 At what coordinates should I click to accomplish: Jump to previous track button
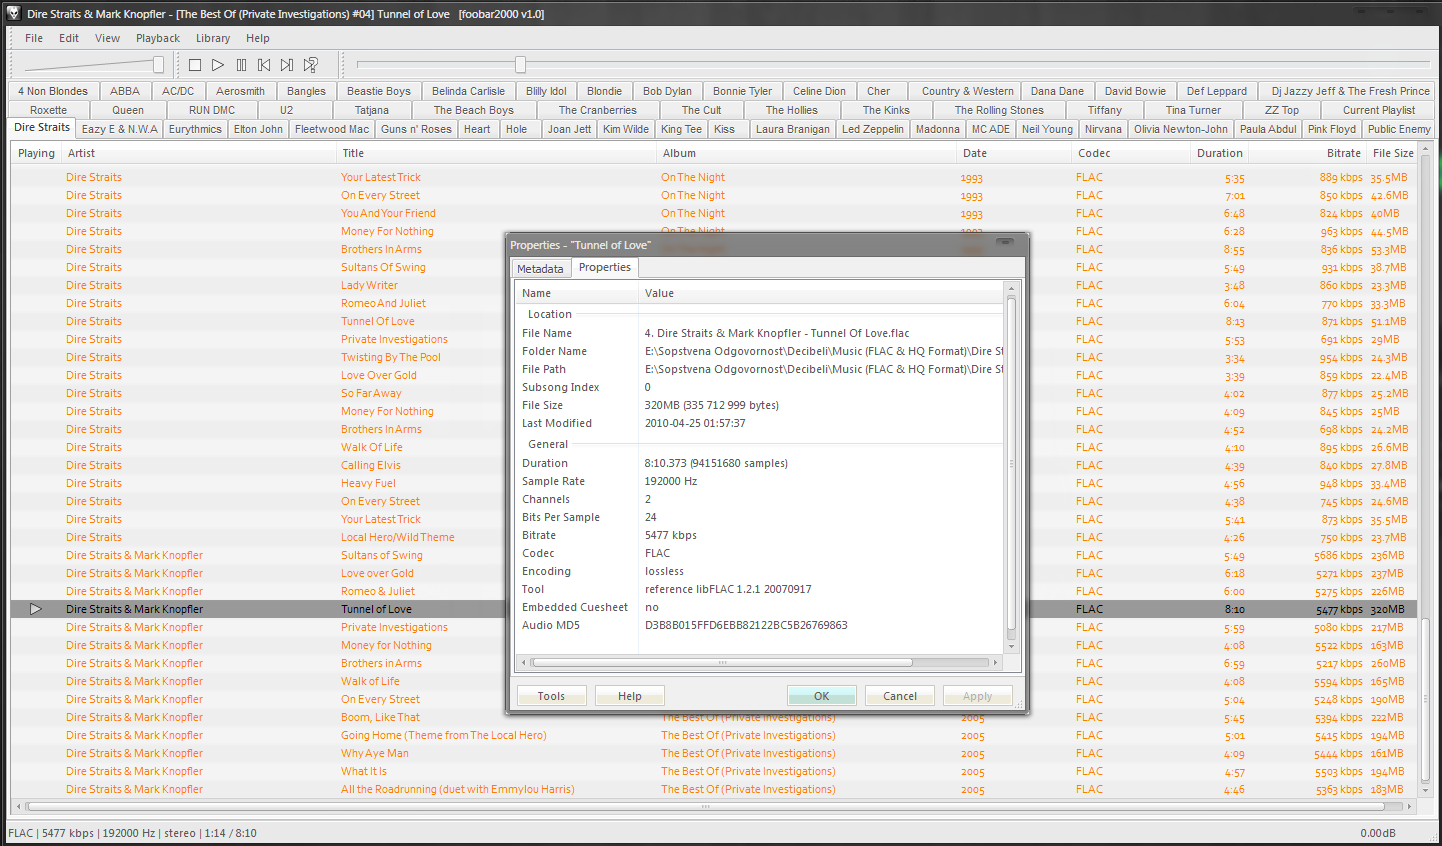264,65
